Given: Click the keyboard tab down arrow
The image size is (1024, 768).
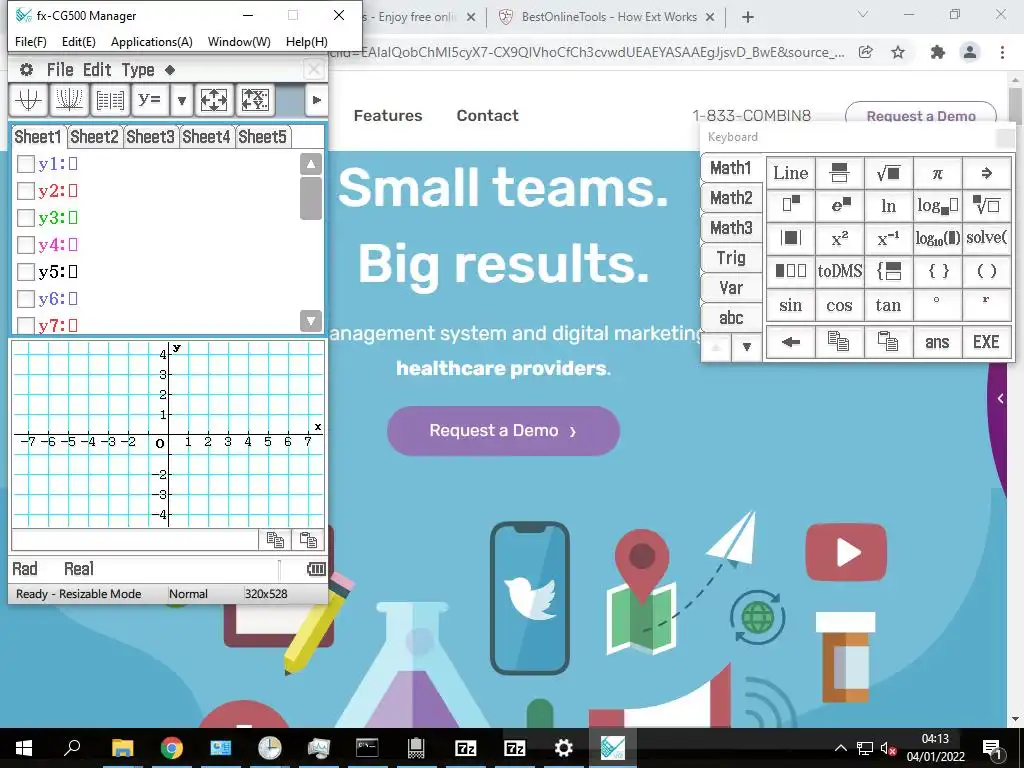Looking at the screenshot, I should coord(747,347).
